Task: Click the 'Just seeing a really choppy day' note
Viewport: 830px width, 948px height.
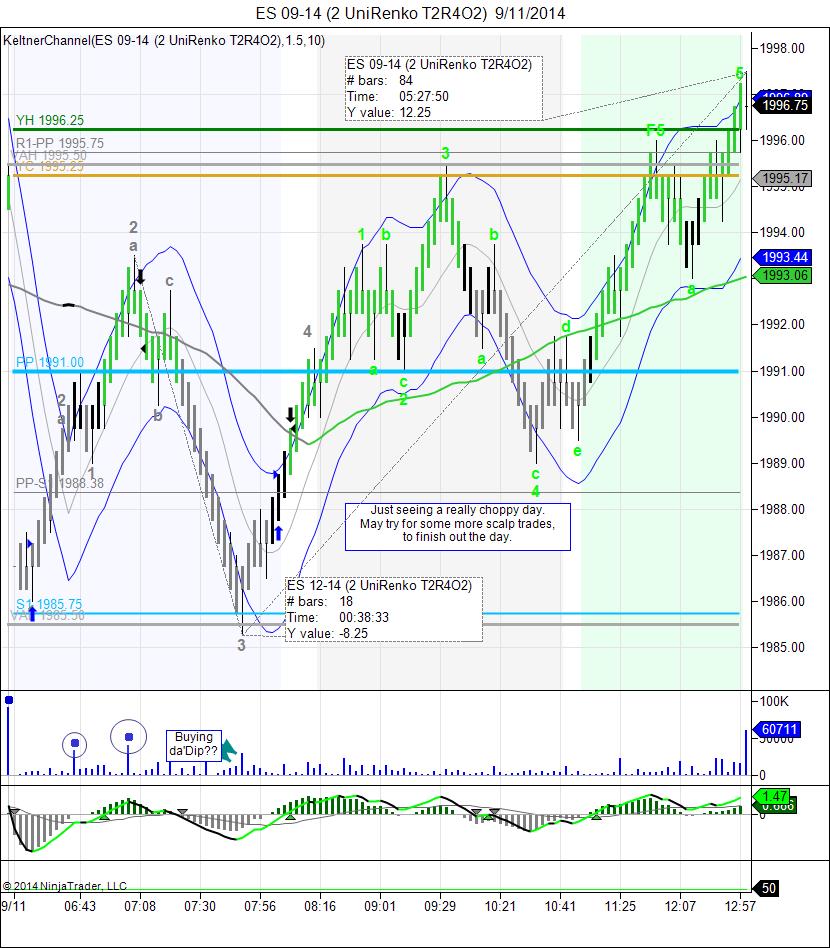Action: (458, 527)
